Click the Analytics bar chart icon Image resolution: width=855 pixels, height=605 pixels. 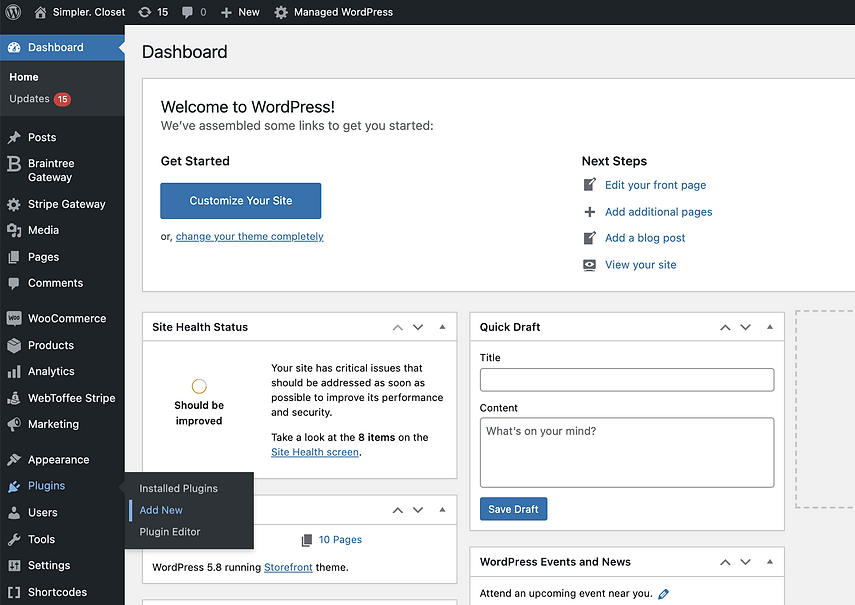click(x=14, y=372)
